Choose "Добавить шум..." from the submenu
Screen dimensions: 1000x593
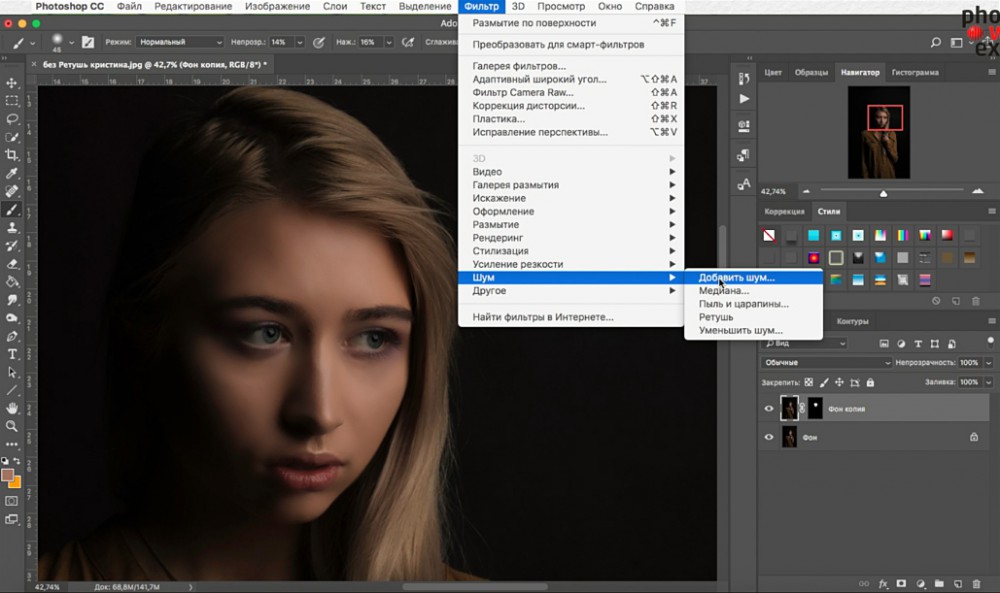click(737, 277)
